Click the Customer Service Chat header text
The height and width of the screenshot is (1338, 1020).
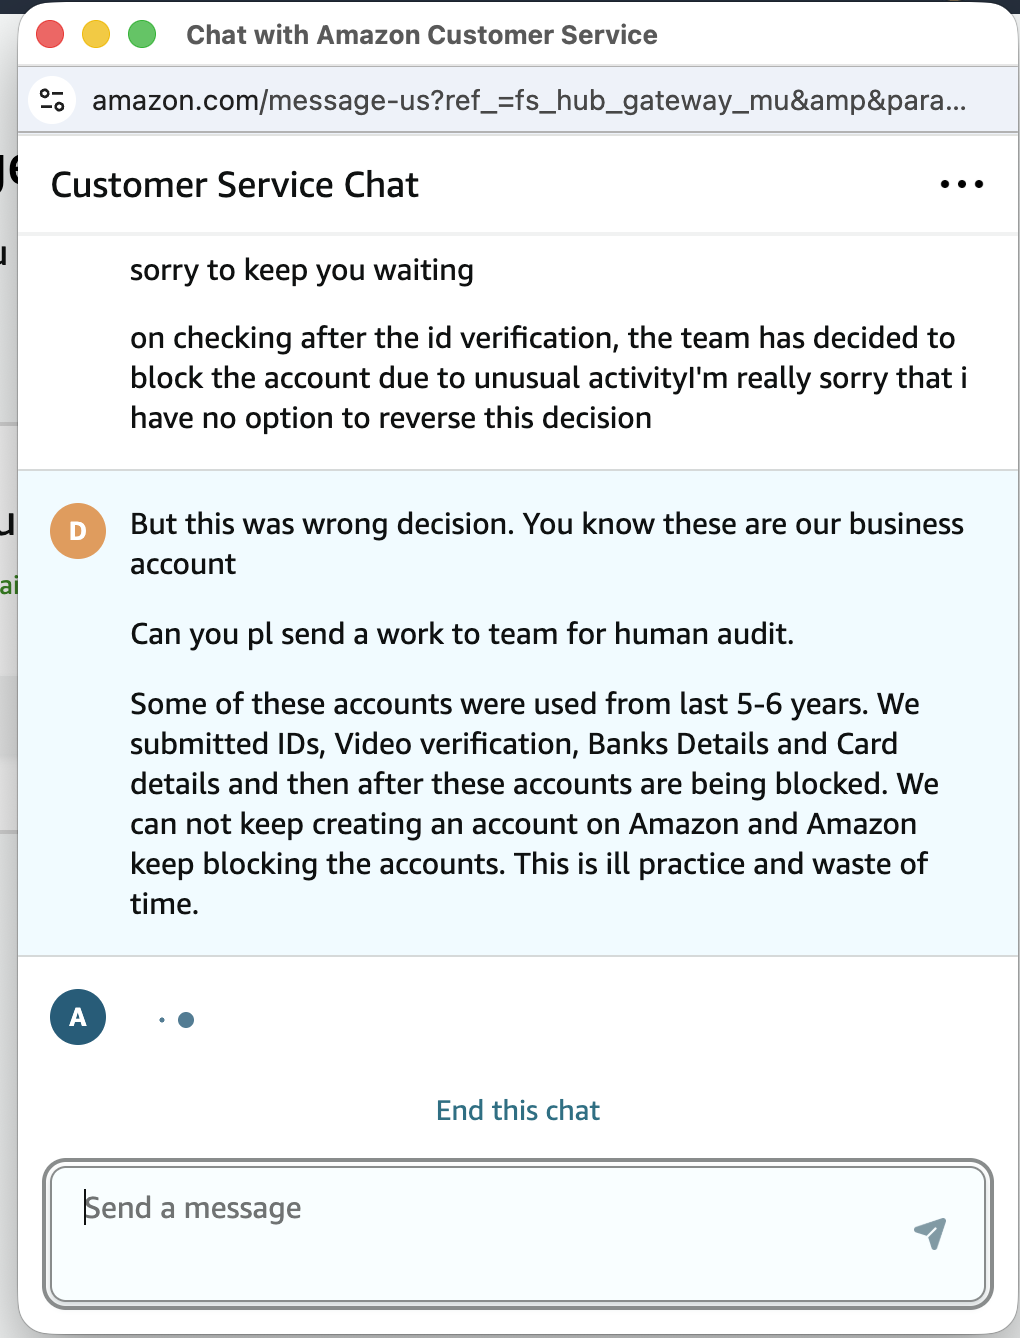tap(235, 185)
